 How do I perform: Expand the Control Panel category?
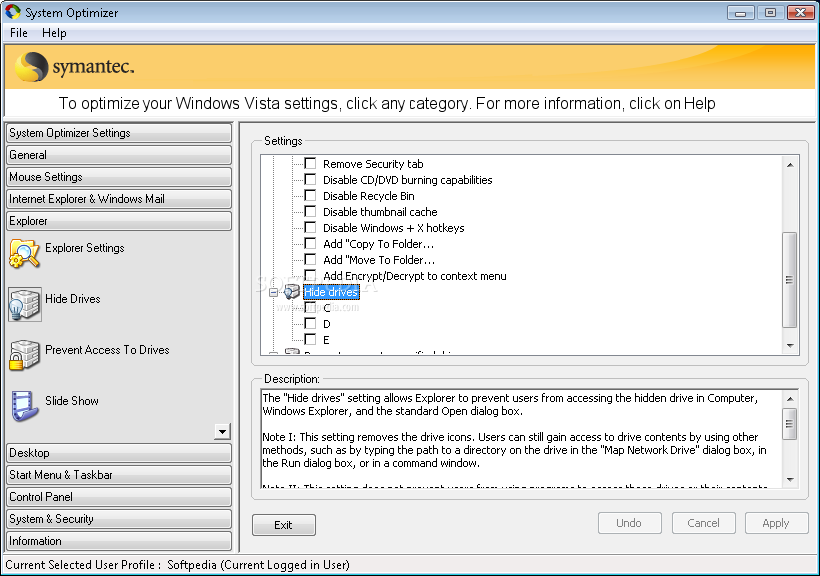[119, 497]
